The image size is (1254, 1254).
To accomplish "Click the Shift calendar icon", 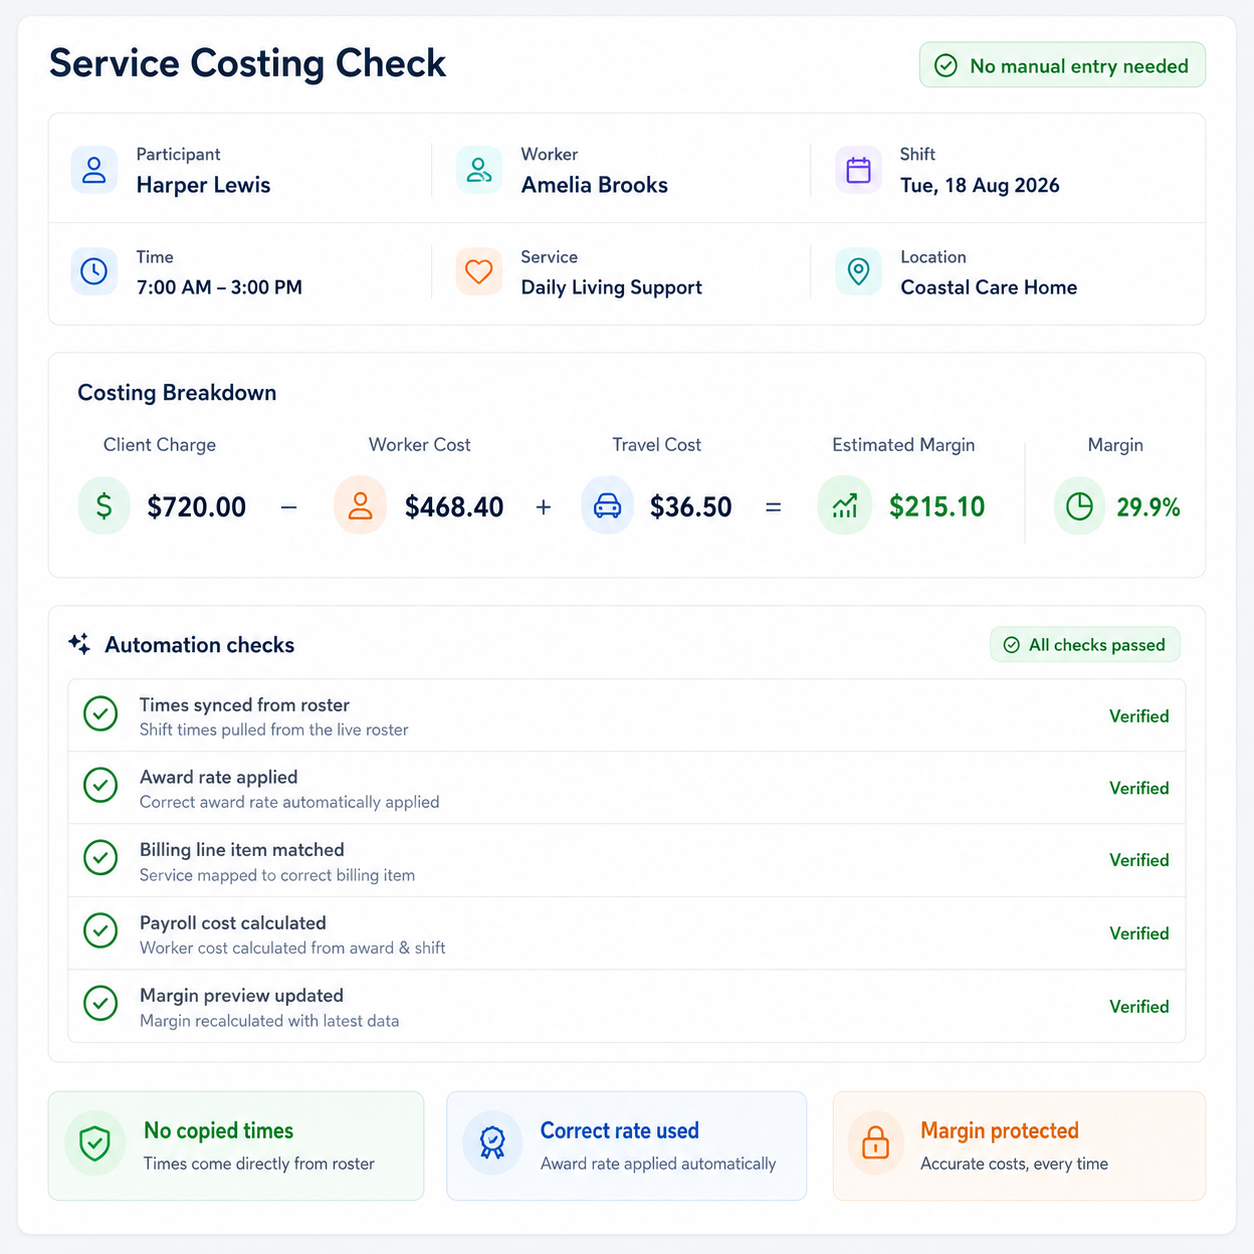I will [858, 169].
